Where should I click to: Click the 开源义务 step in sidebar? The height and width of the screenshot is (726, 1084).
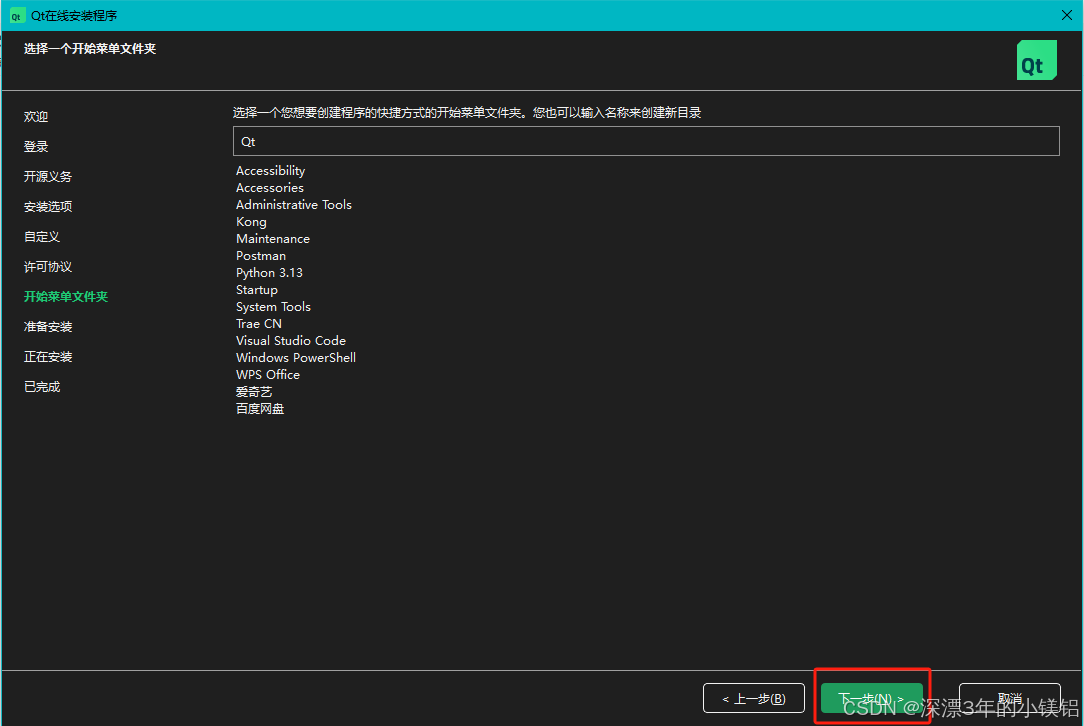(x=48, y=176)
